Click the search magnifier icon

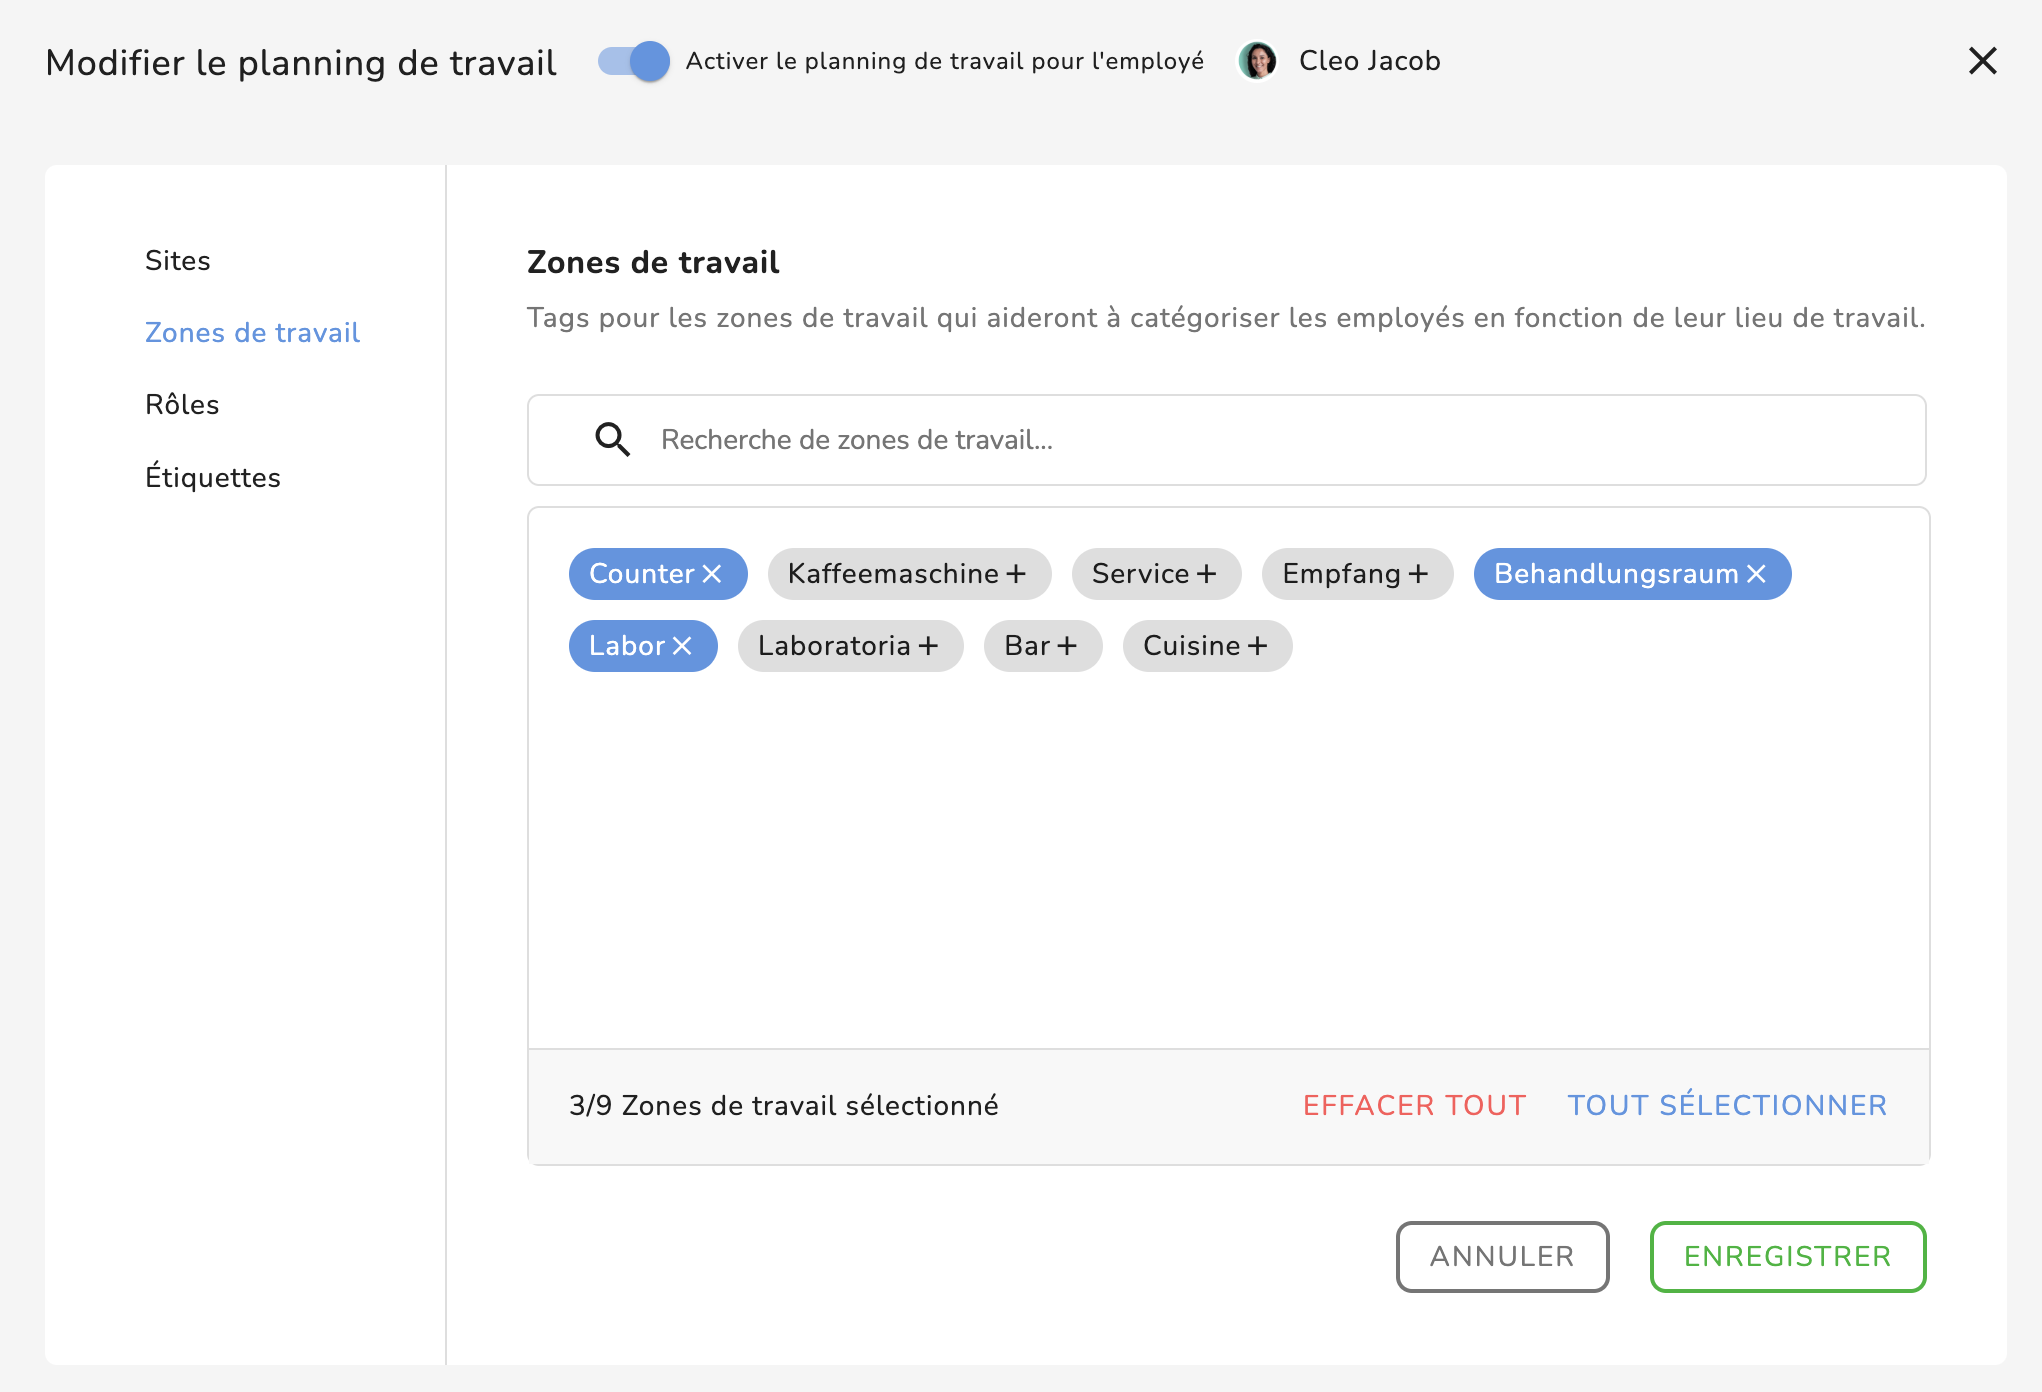click(612, 440)
